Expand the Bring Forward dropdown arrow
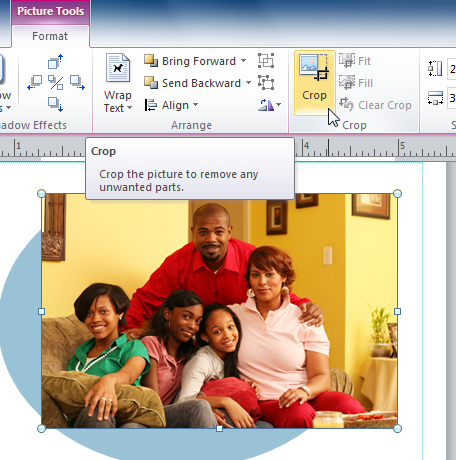This screenshot has width=456, height=460. click(244, 61)
